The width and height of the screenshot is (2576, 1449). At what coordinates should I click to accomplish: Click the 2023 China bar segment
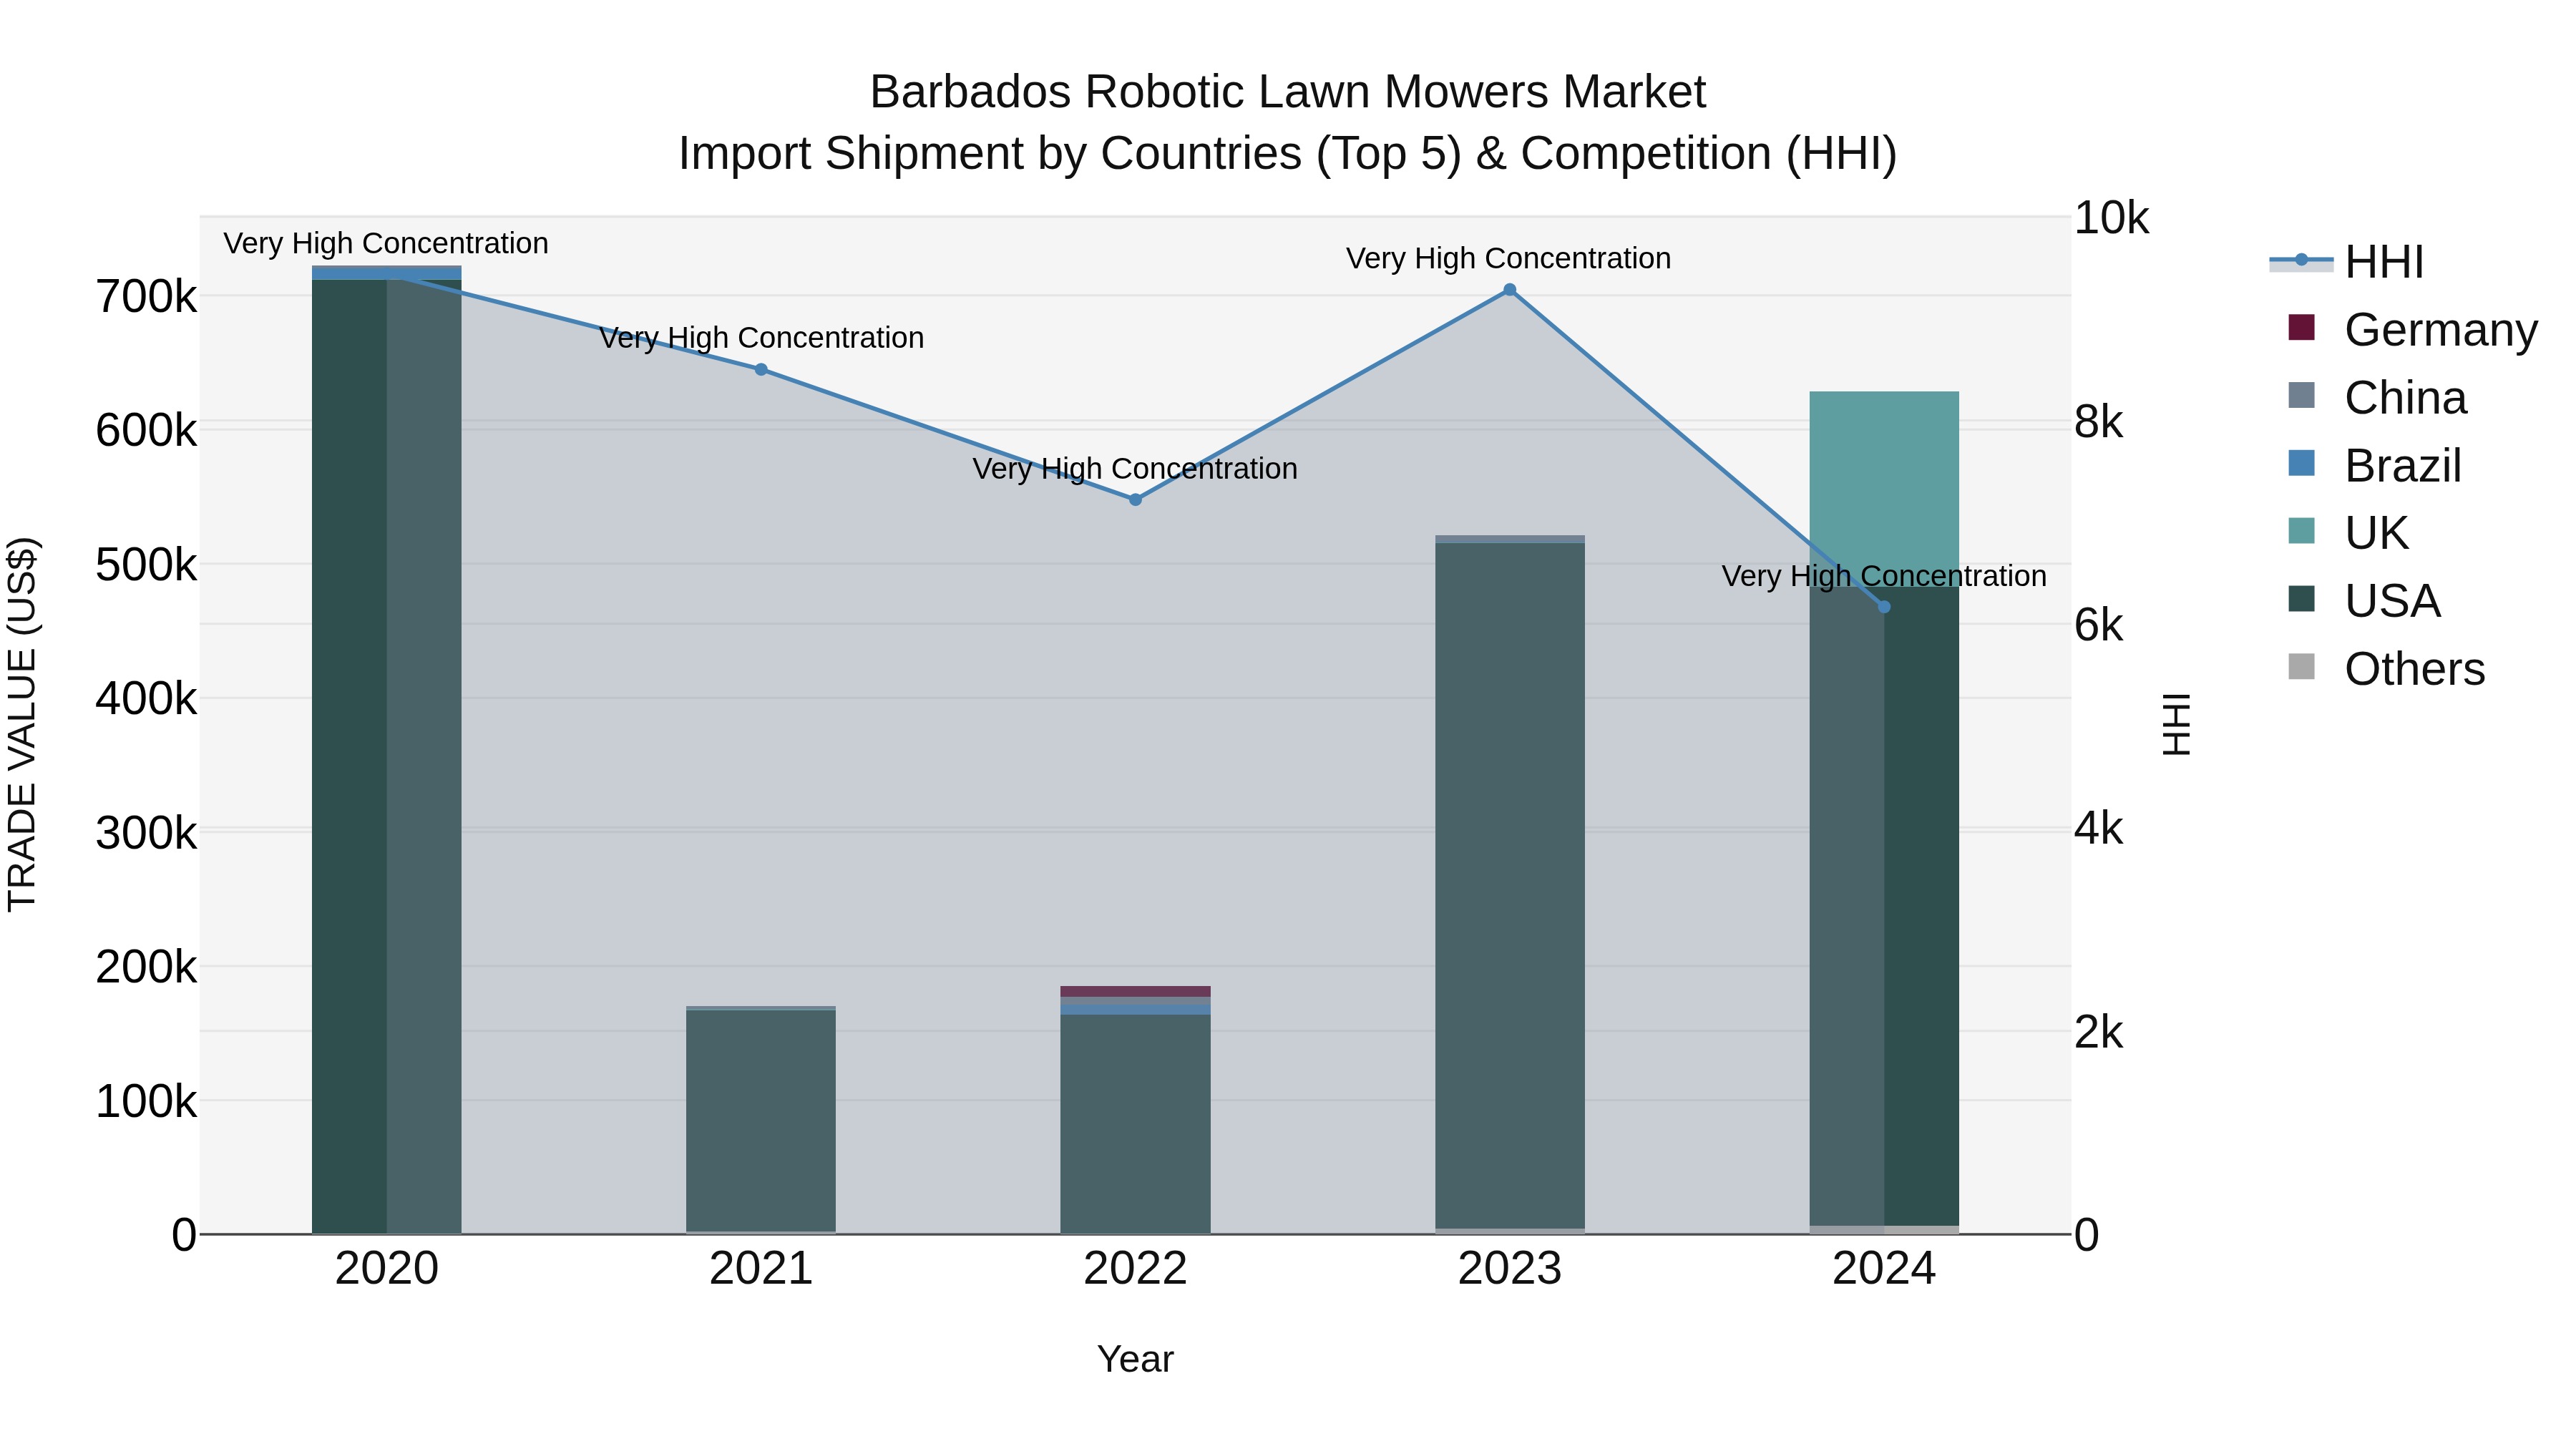(1510, 540)
